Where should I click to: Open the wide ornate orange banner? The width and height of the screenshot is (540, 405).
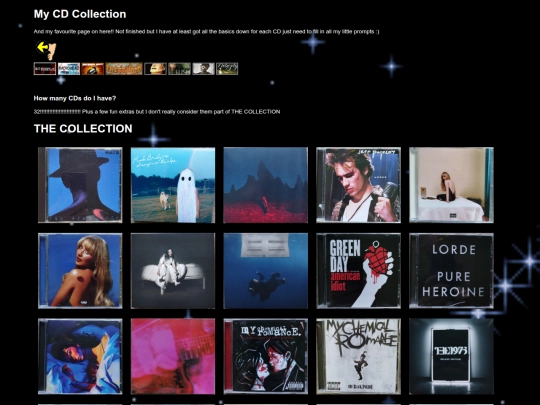[124, 69]
